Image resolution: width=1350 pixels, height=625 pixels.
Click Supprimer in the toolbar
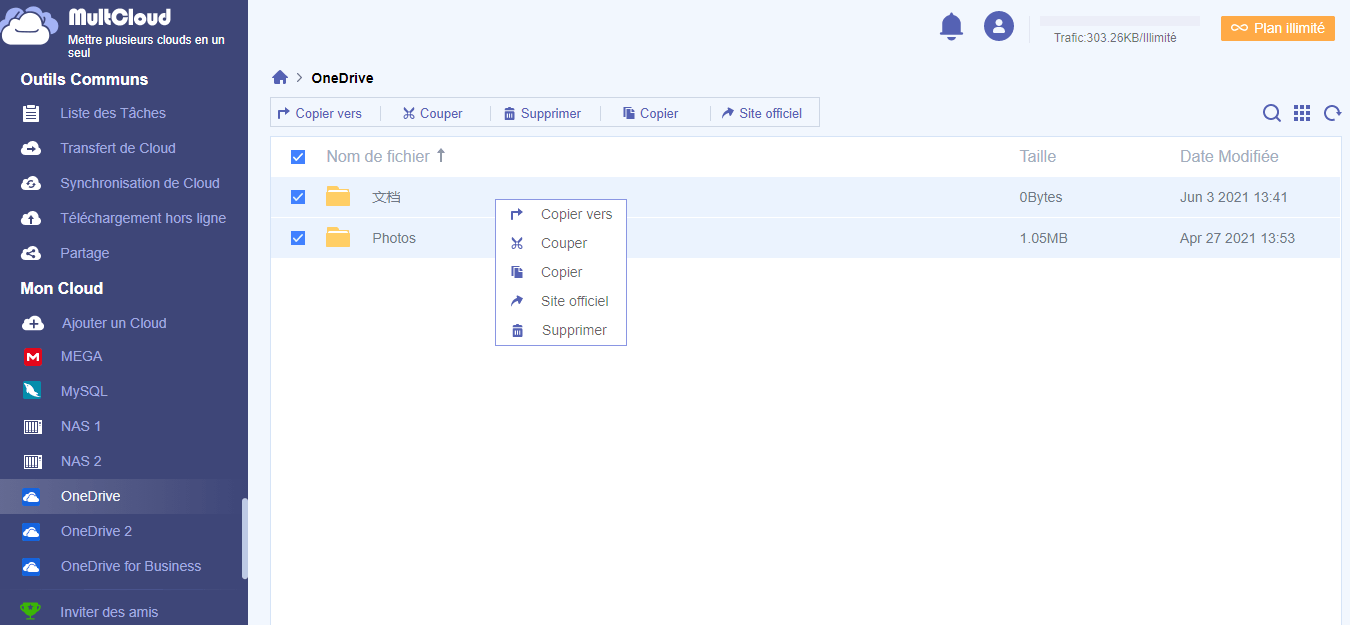(x=542, y=113)
